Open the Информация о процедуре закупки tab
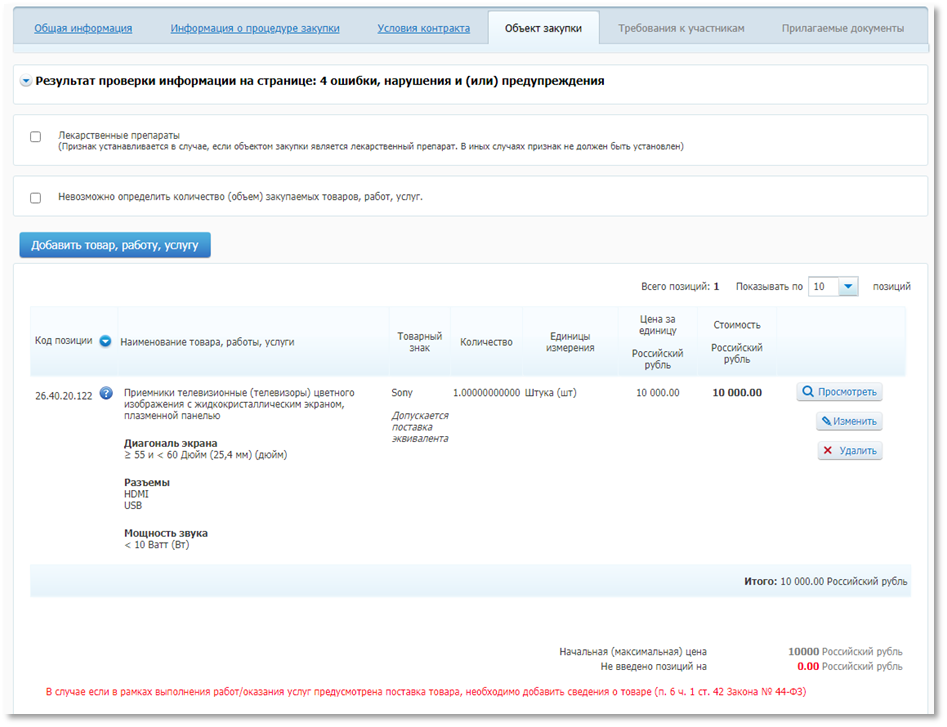This screenshot has width=947, height=727. [x=255, y=28]
